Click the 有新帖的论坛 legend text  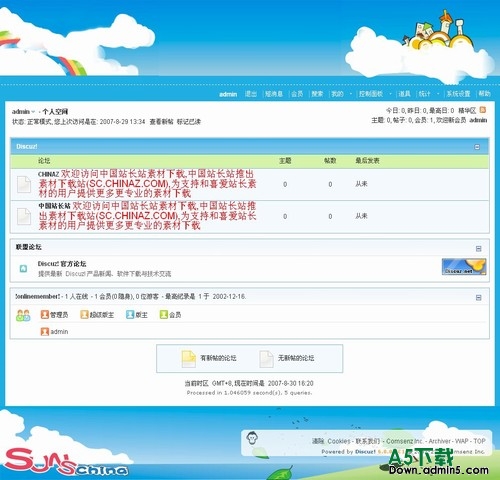[x=218, y=358]
